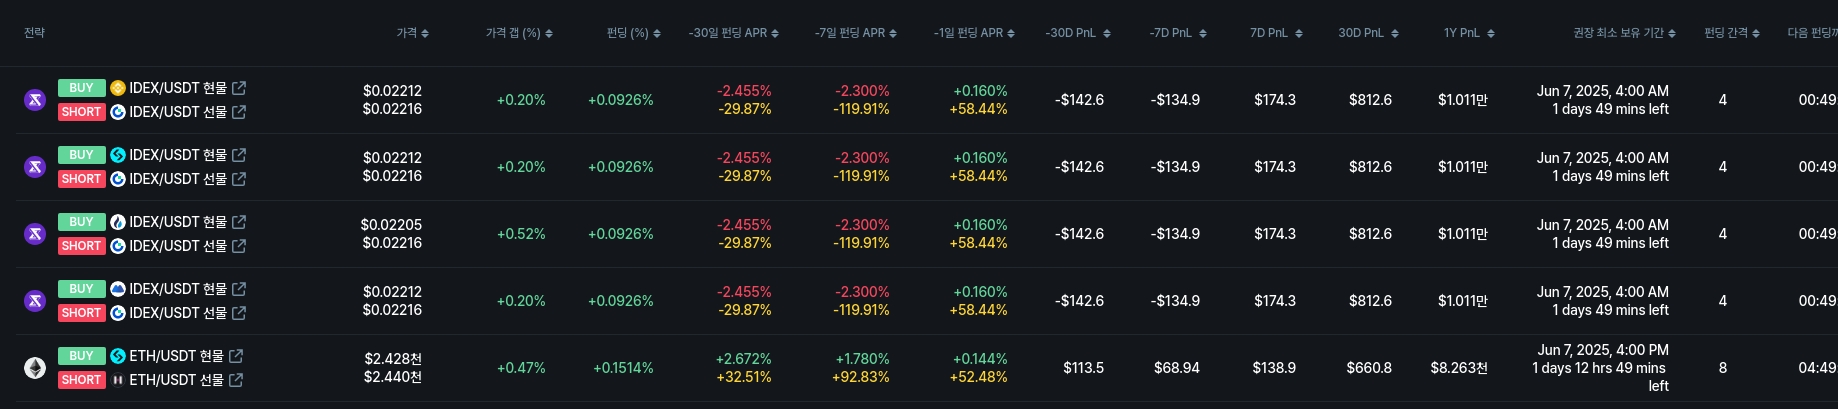Click the 전략 column header
The height and width of the screenshot is (409, 1838).
coord(35,33)
